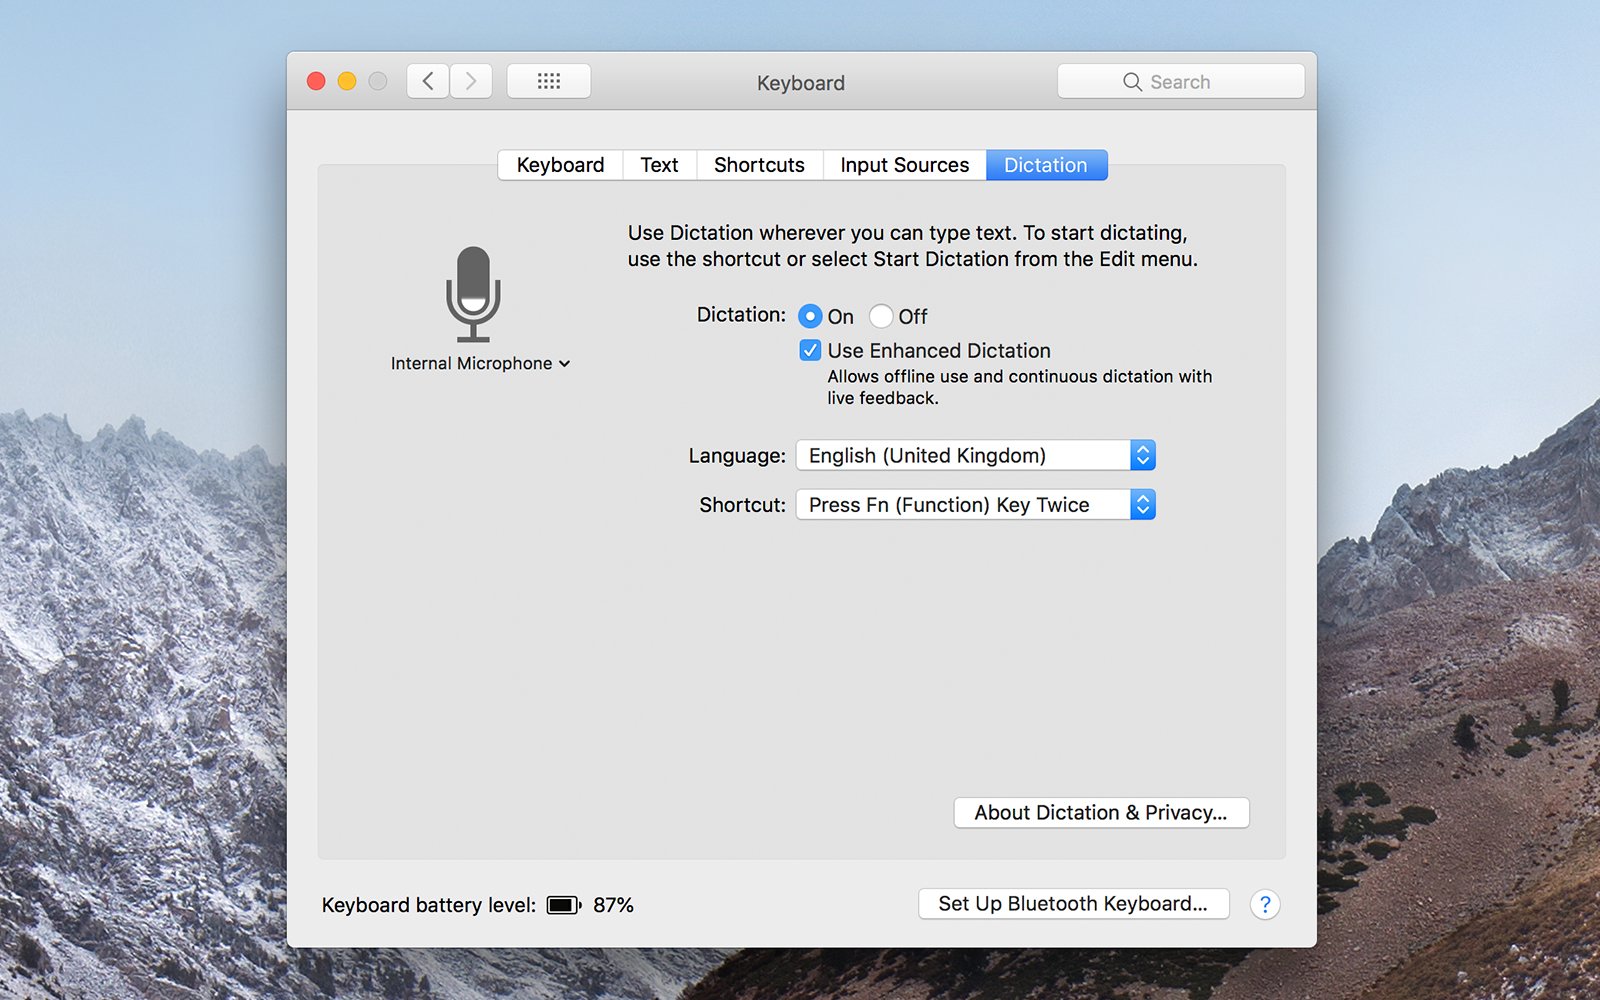The image size is (1600, 1000).
Task: Switch to the Input Sources tab
Action: pyautogui.click(x=903, y=165)
